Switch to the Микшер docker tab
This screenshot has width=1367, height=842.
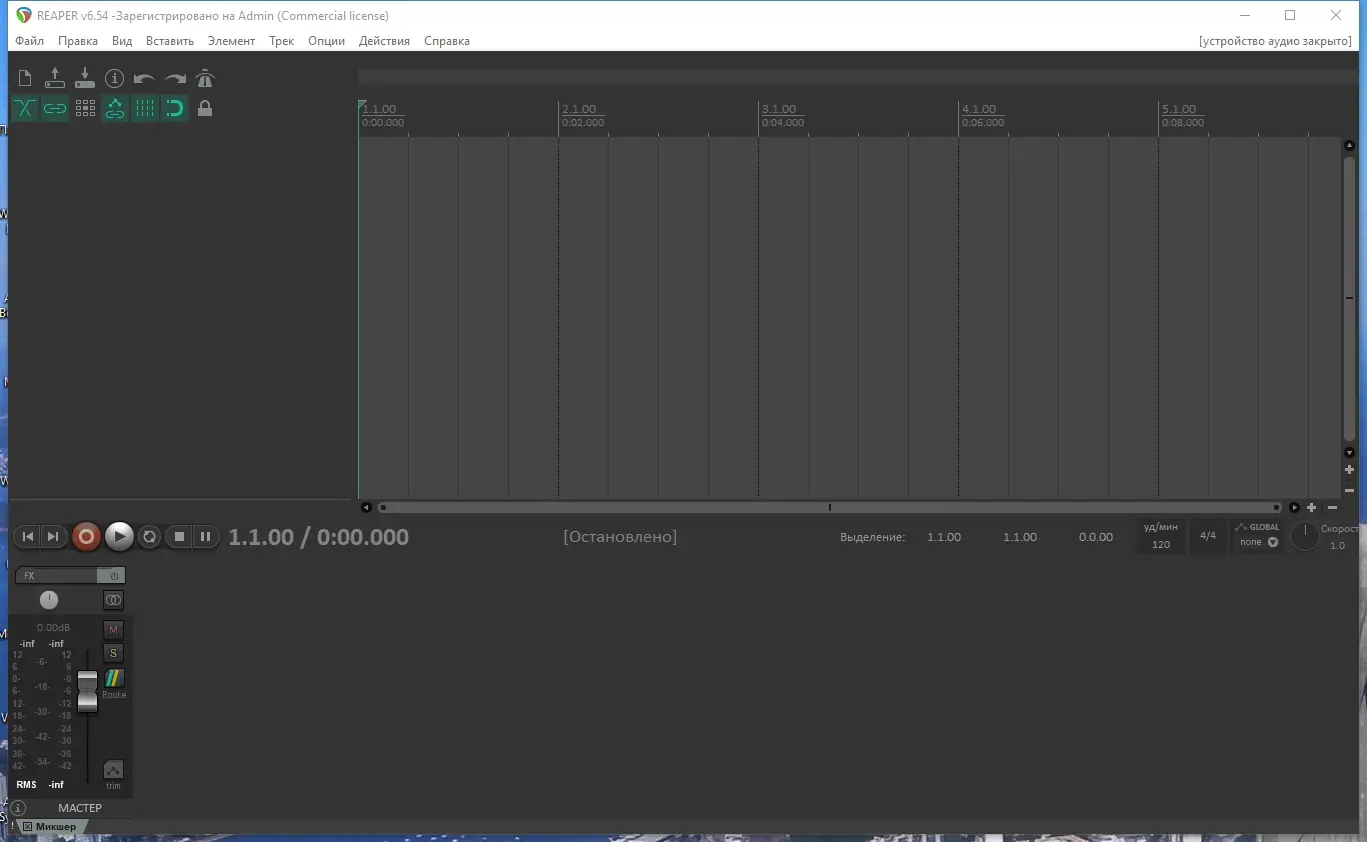click(56, 827)
